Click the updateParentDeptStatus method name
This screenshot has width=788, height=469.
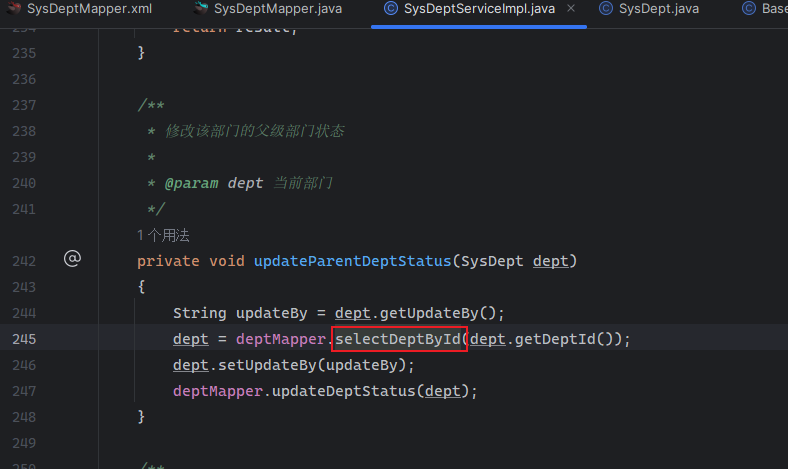[351, 261]
